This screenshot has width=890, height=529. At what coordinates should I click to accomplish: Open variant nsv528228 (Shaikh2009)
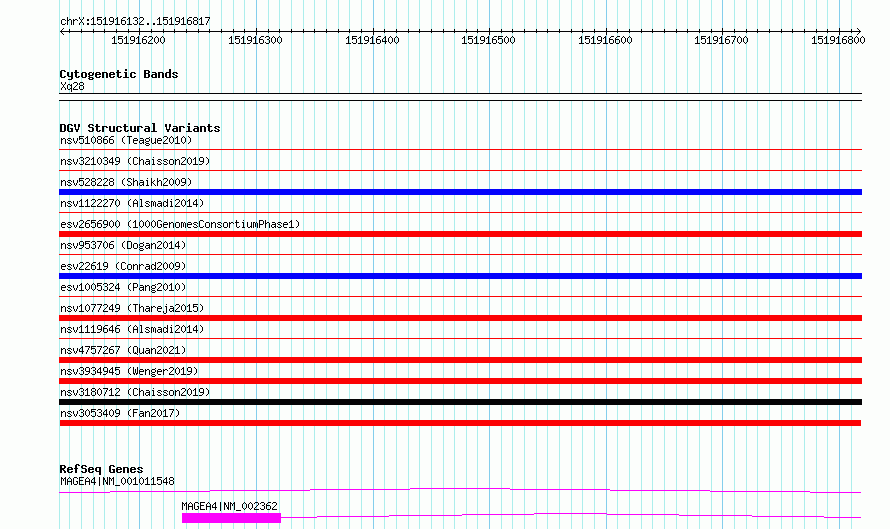click(126, 182)
